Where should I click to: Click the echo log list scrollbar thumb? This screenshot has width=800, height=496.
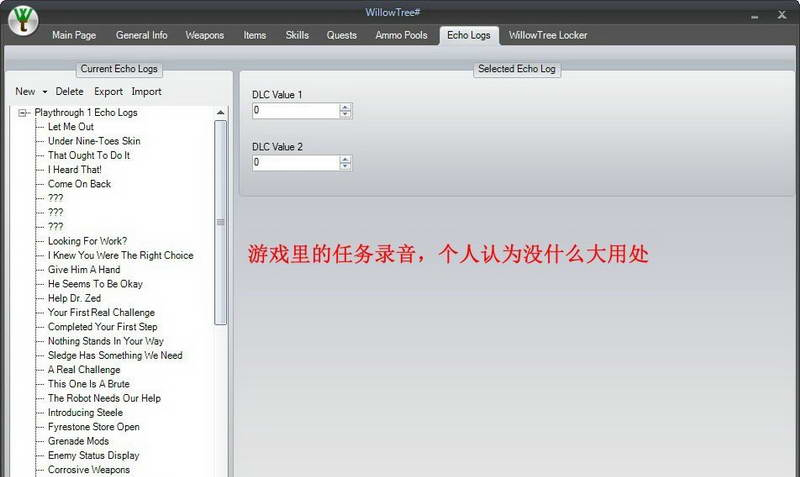[x=220, y=222]
